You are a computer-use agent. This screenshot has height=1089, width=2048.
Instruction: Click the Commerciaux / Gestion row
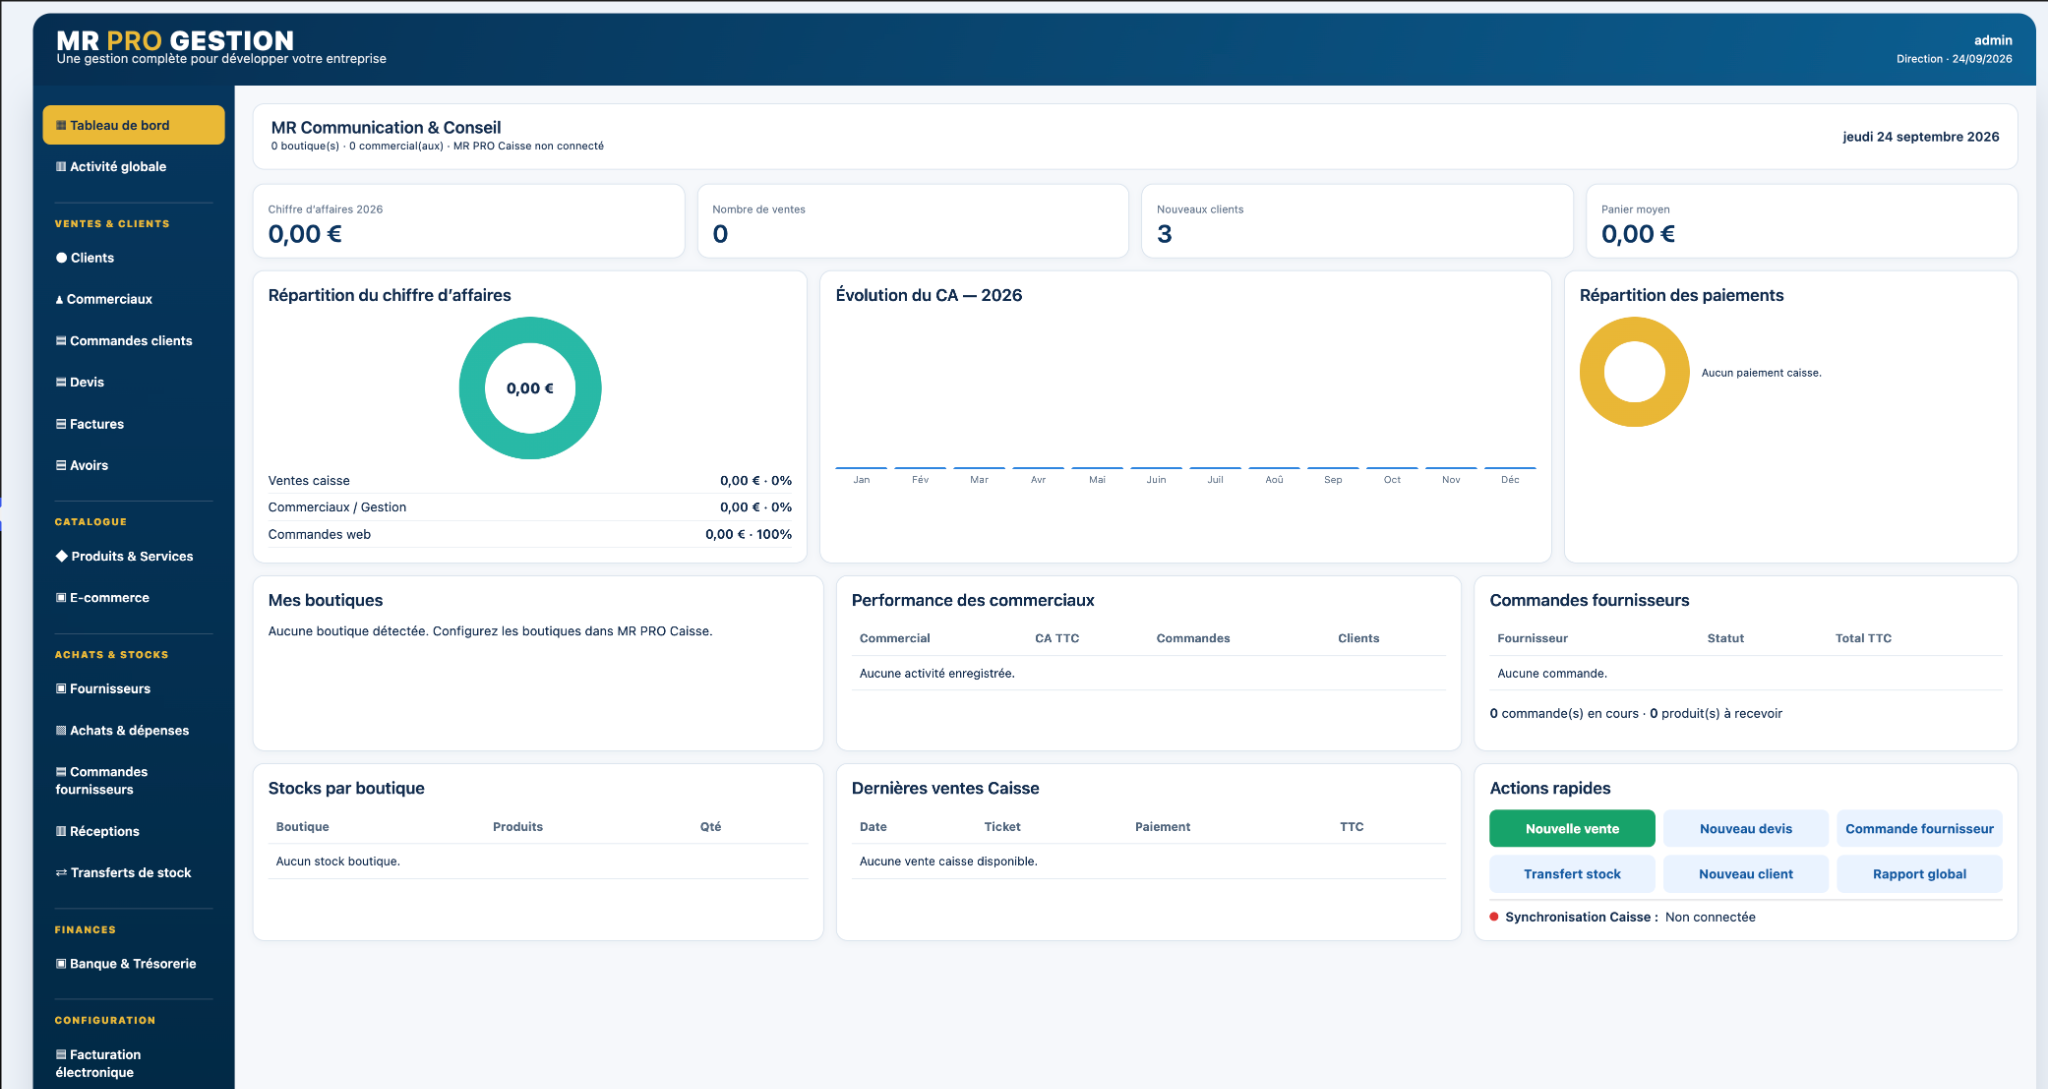pyautogui.click(x=530, y=507)
